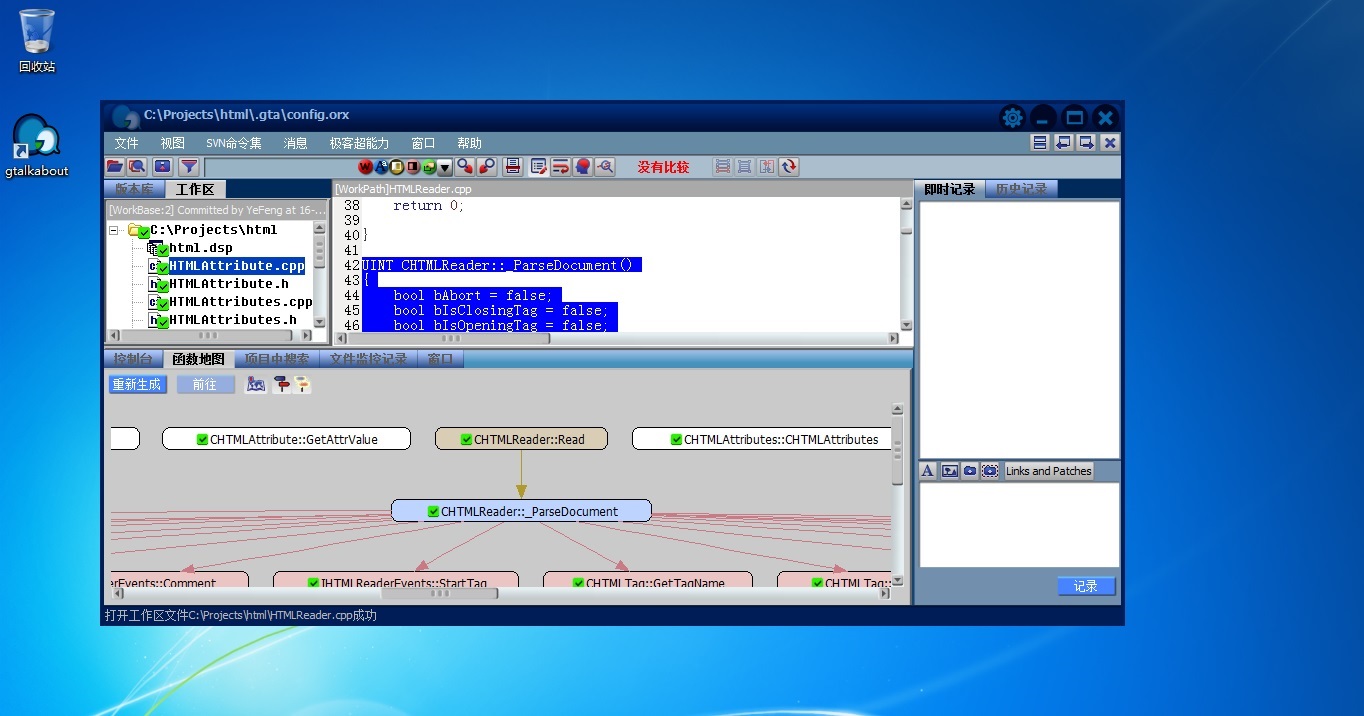Toggle the green check on CHTMLAttribute::GetAttrValue node
1364x716 pixels.
[202, 440]
